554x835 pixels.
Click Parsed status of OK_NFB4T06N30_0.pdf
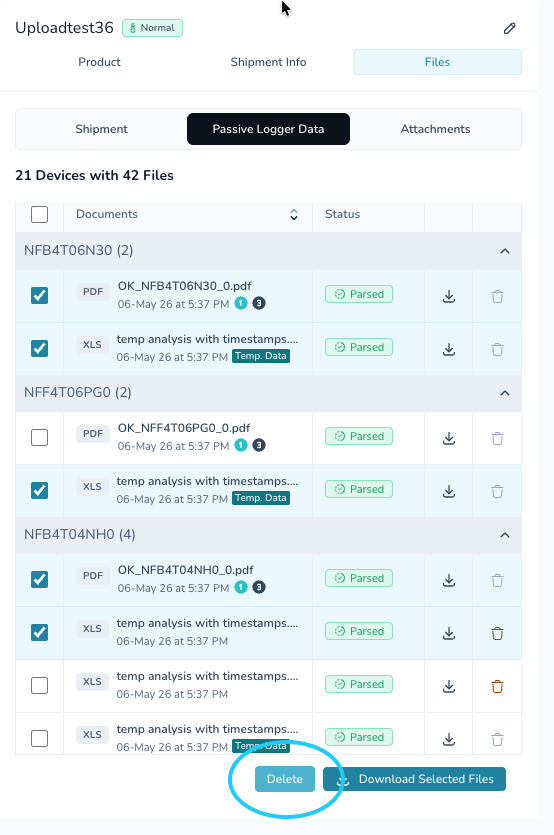(359, 294)
